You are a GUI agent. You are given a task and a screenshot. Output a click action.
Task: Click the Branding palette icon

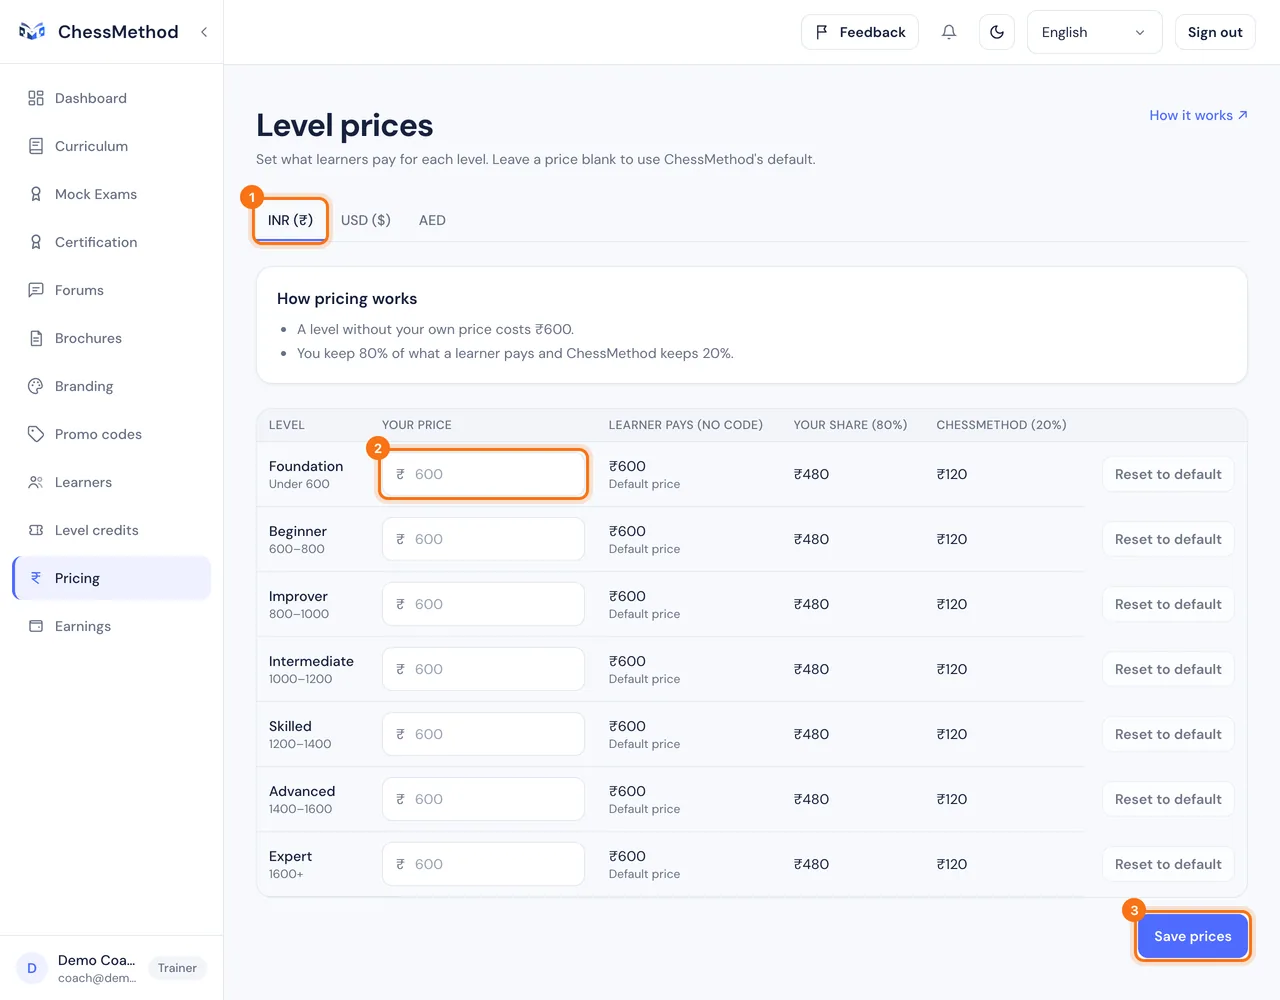(x=36, y=386)
